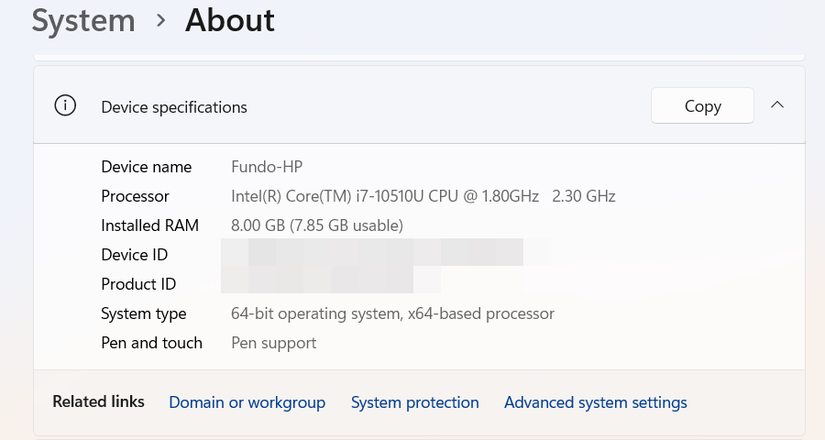Collapse the Device specifications section

pos(777,105)
